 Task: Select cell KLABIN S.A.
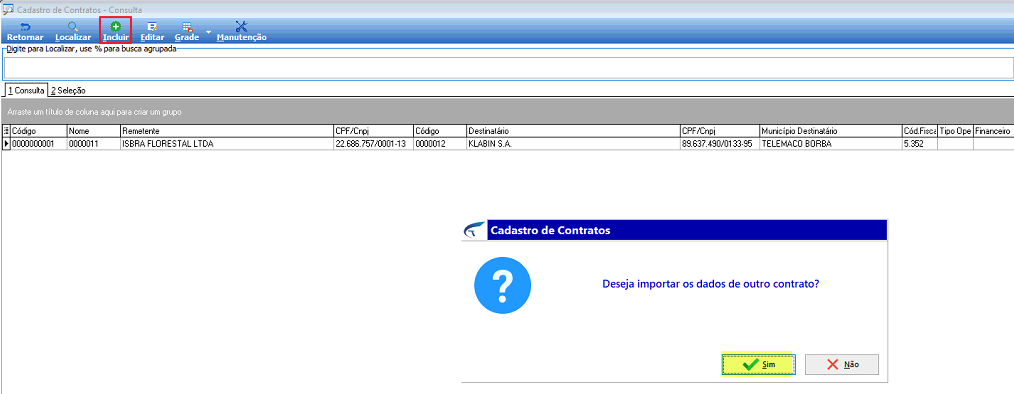coord(572,143)
